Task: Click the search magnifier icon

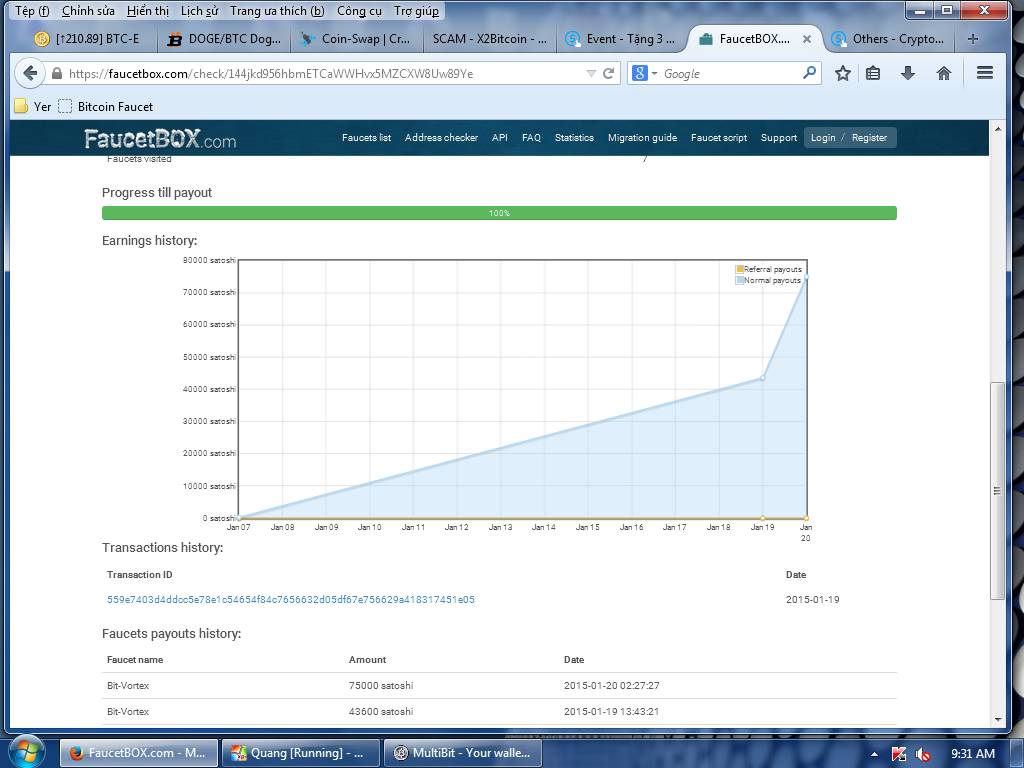Action: click(x=809, y=73)
